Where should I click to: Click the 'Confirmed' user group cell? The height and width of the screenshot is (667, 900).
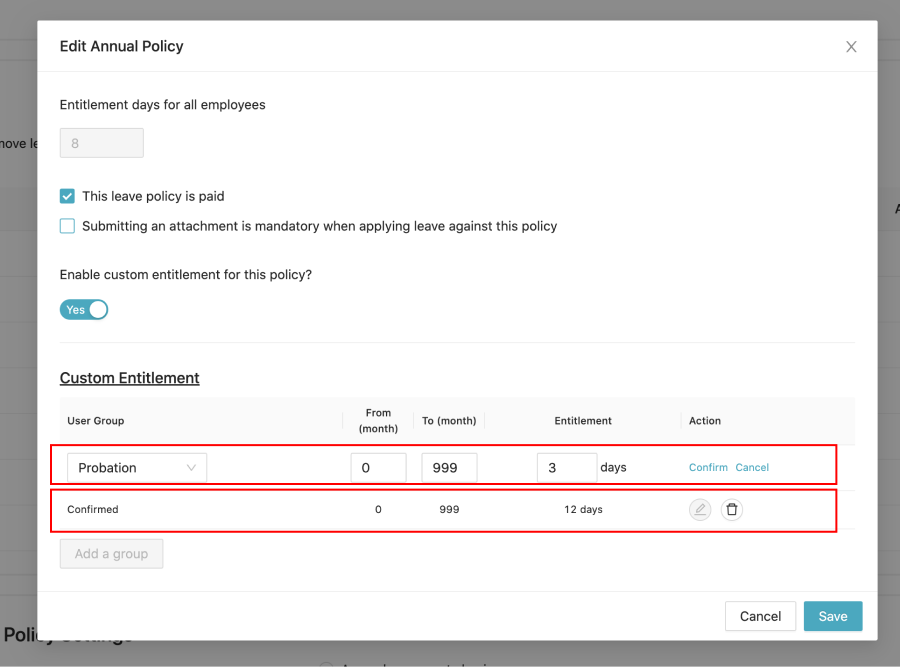pos(92,509)
